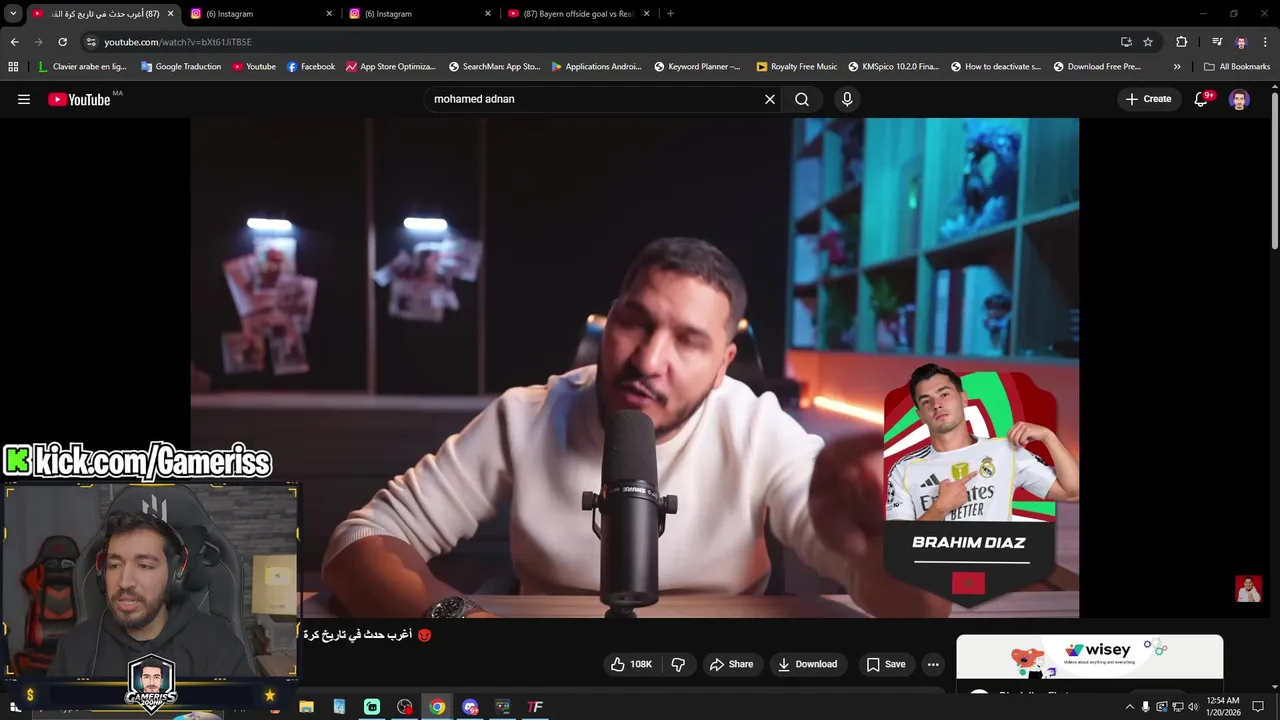Image resolution: width=1280 pixels, height=720 pixels.
Task: Open the volume control in system tray
Action: click(1193, 707)
